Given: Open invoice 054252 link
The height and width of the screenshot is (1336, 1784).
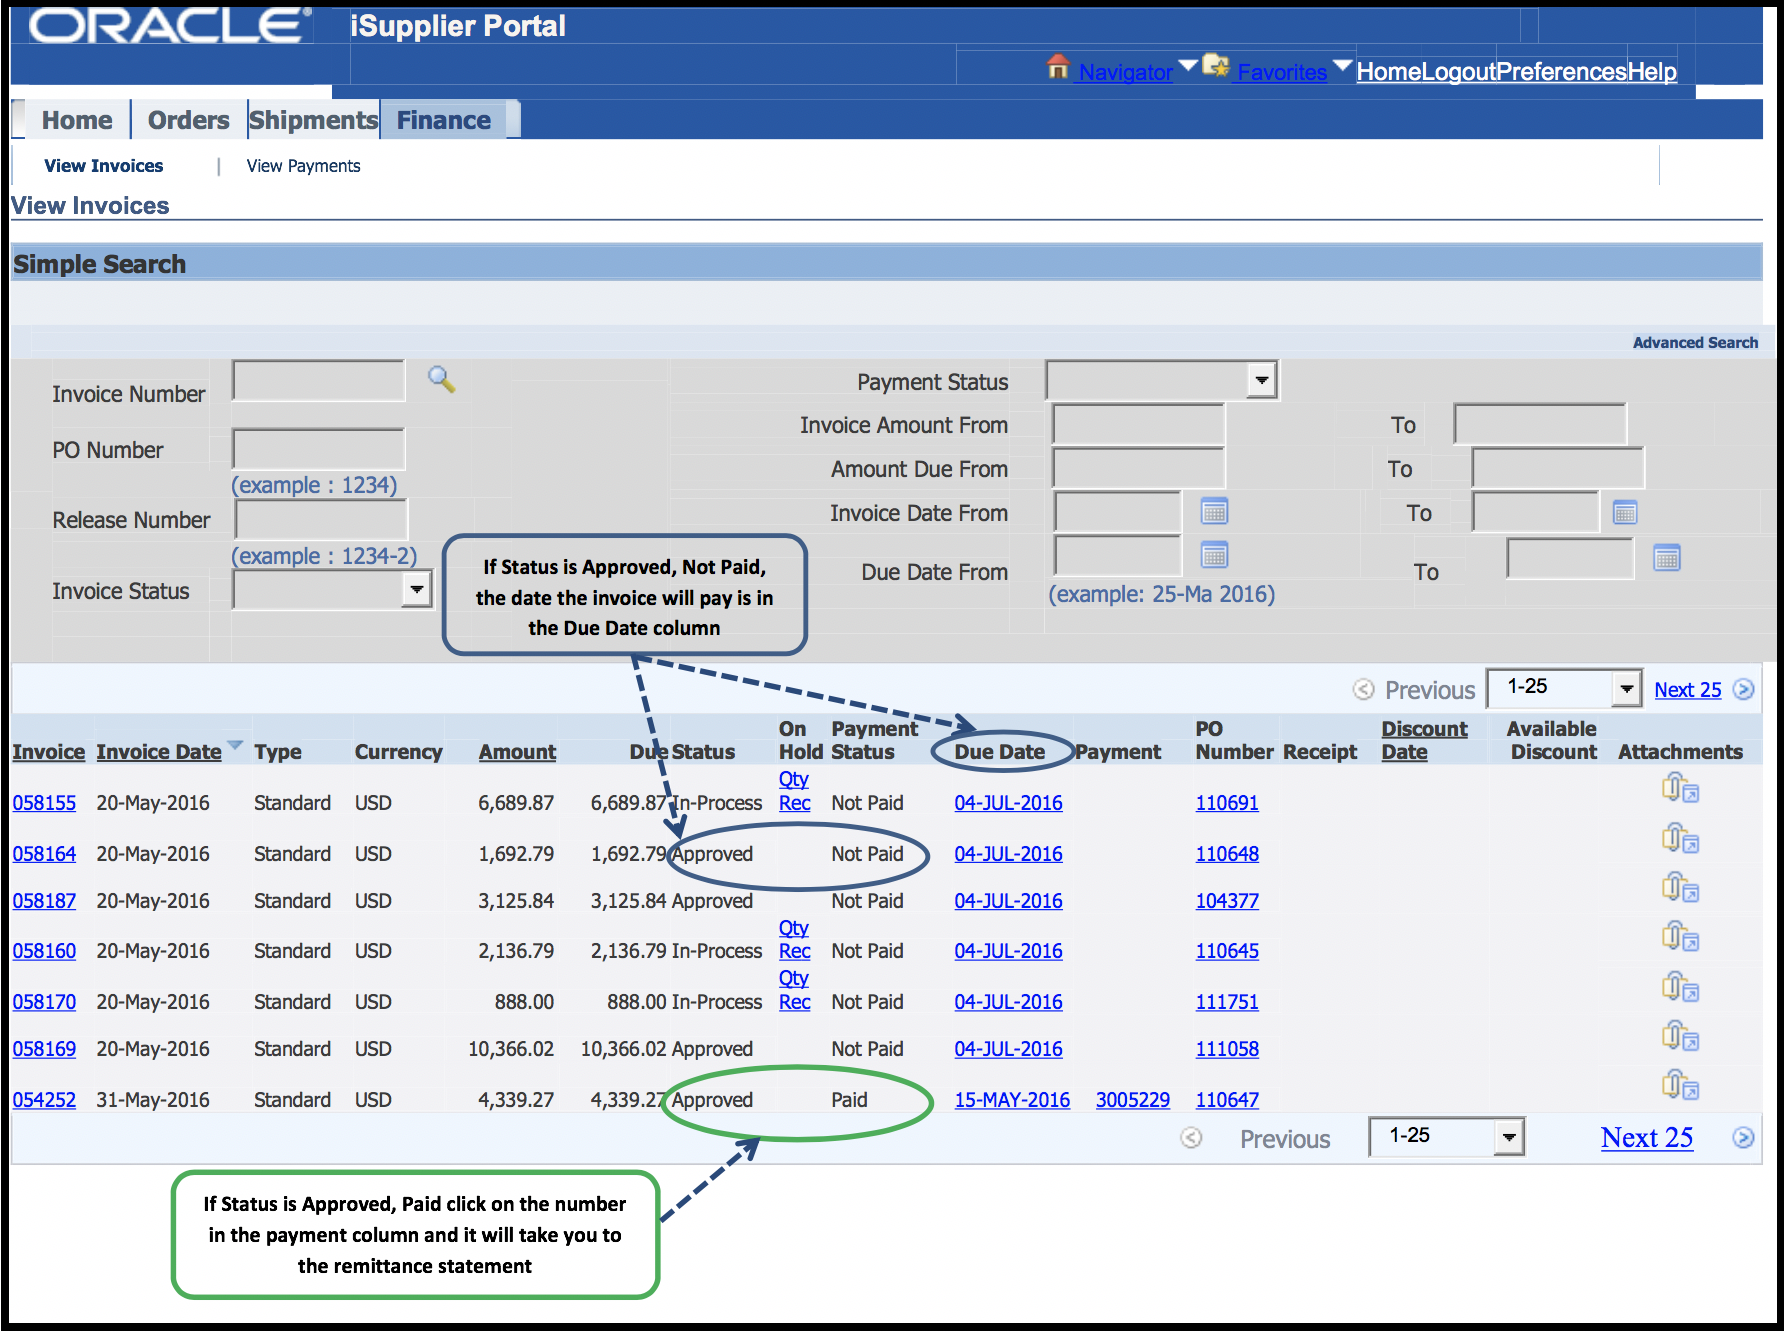Looking at the screenshot, I should (44, 1100).
